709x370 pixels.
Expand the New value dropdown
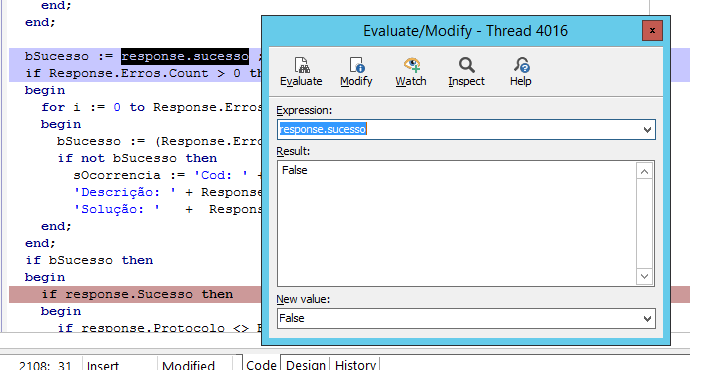tap(647, 319)
